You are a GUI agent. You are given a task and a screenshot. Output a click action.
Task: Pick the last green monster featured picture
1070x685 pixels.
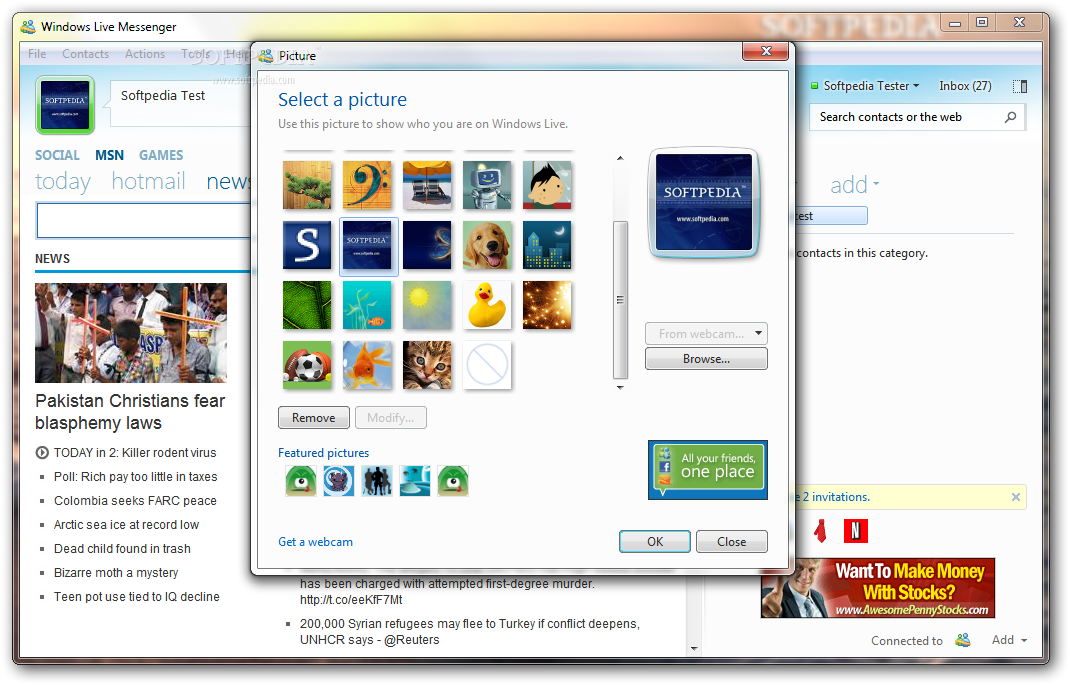[453, 480]
